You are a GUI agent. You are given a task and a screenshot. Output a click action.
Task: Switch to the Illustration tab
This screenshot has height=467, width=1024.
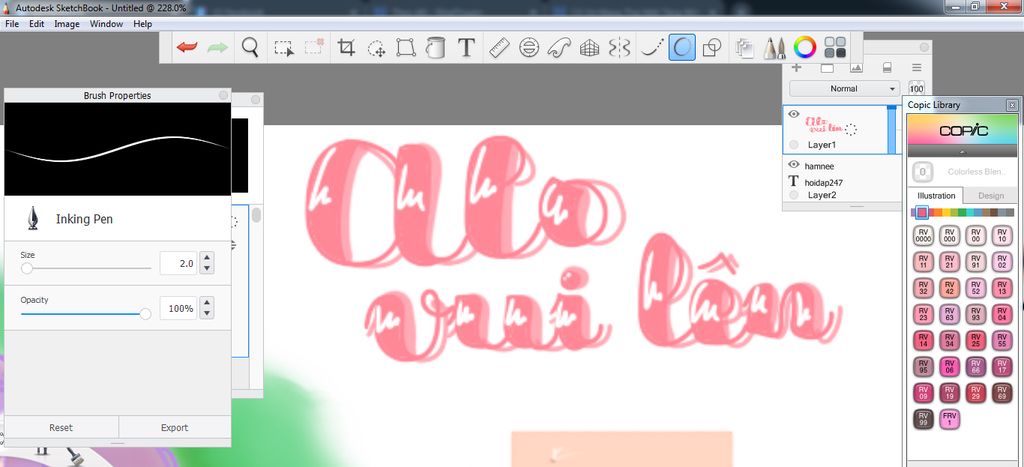click(936, 195)
